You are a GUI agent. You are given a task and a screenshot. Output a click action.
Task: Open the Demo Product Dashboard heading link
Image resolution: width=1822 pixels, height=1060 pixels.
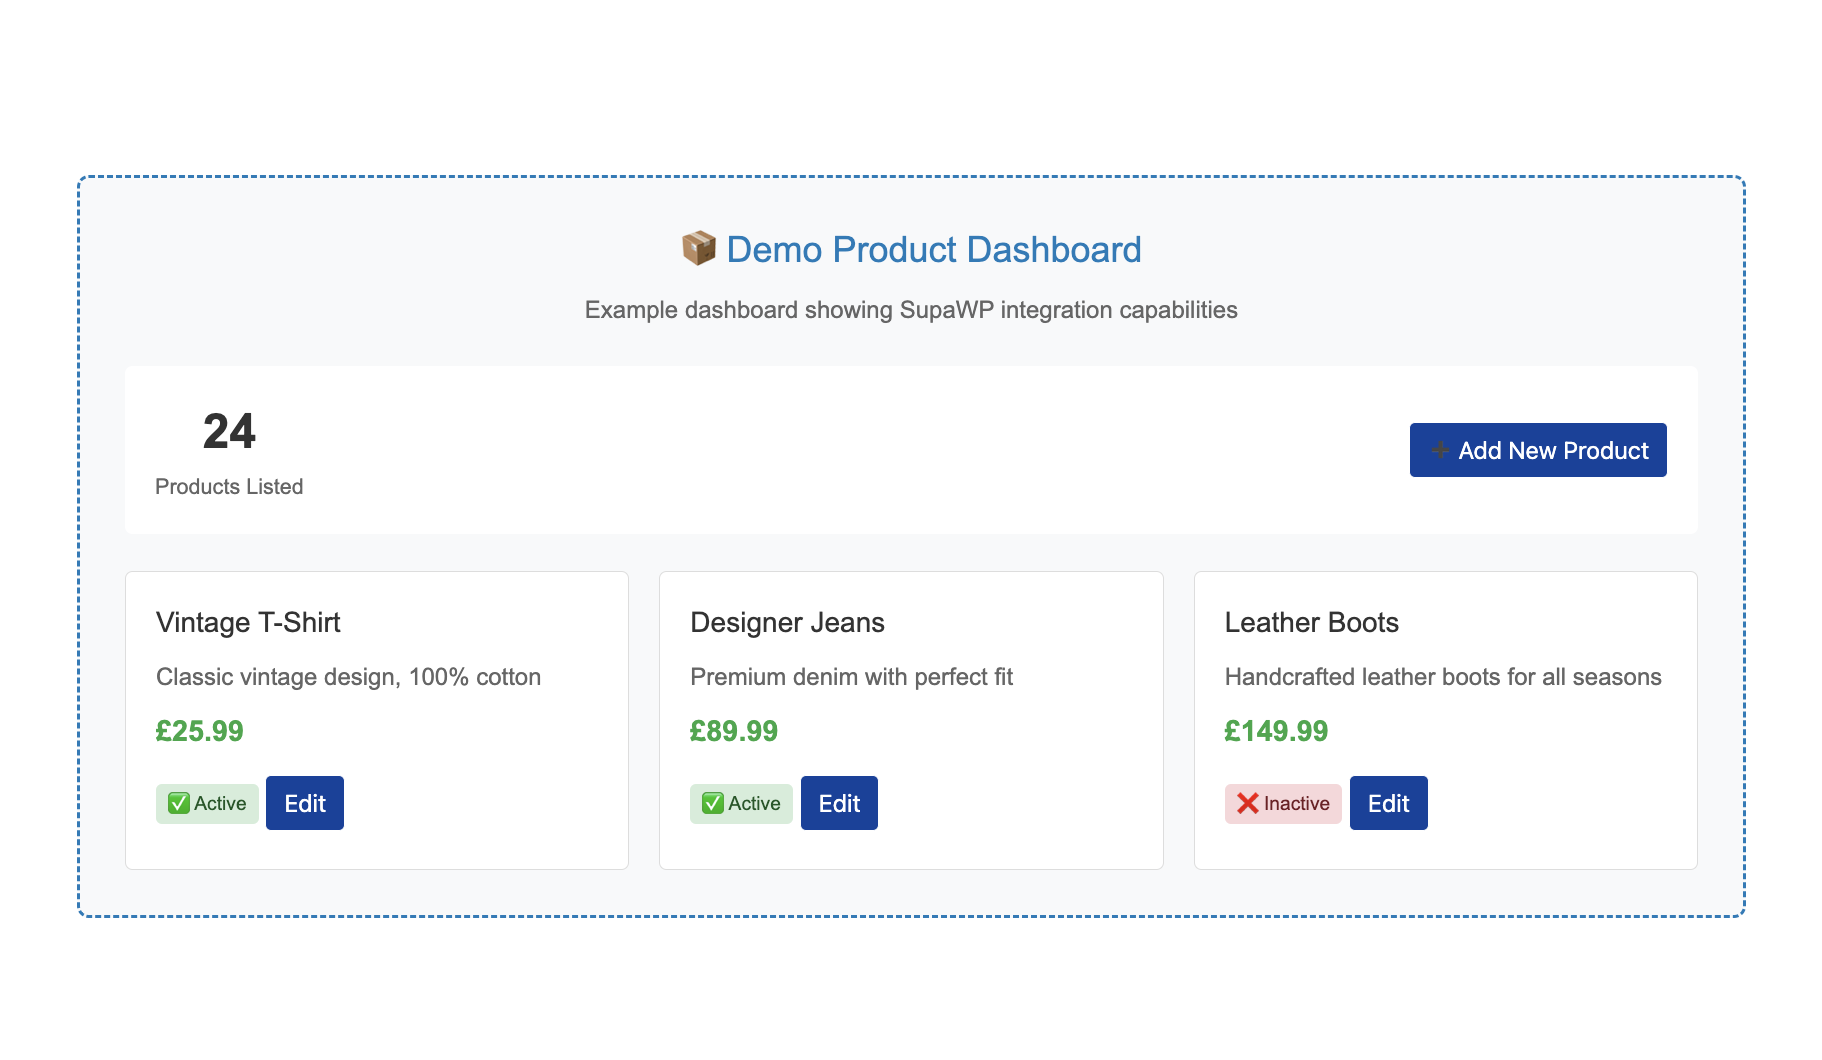coord(933,250)
